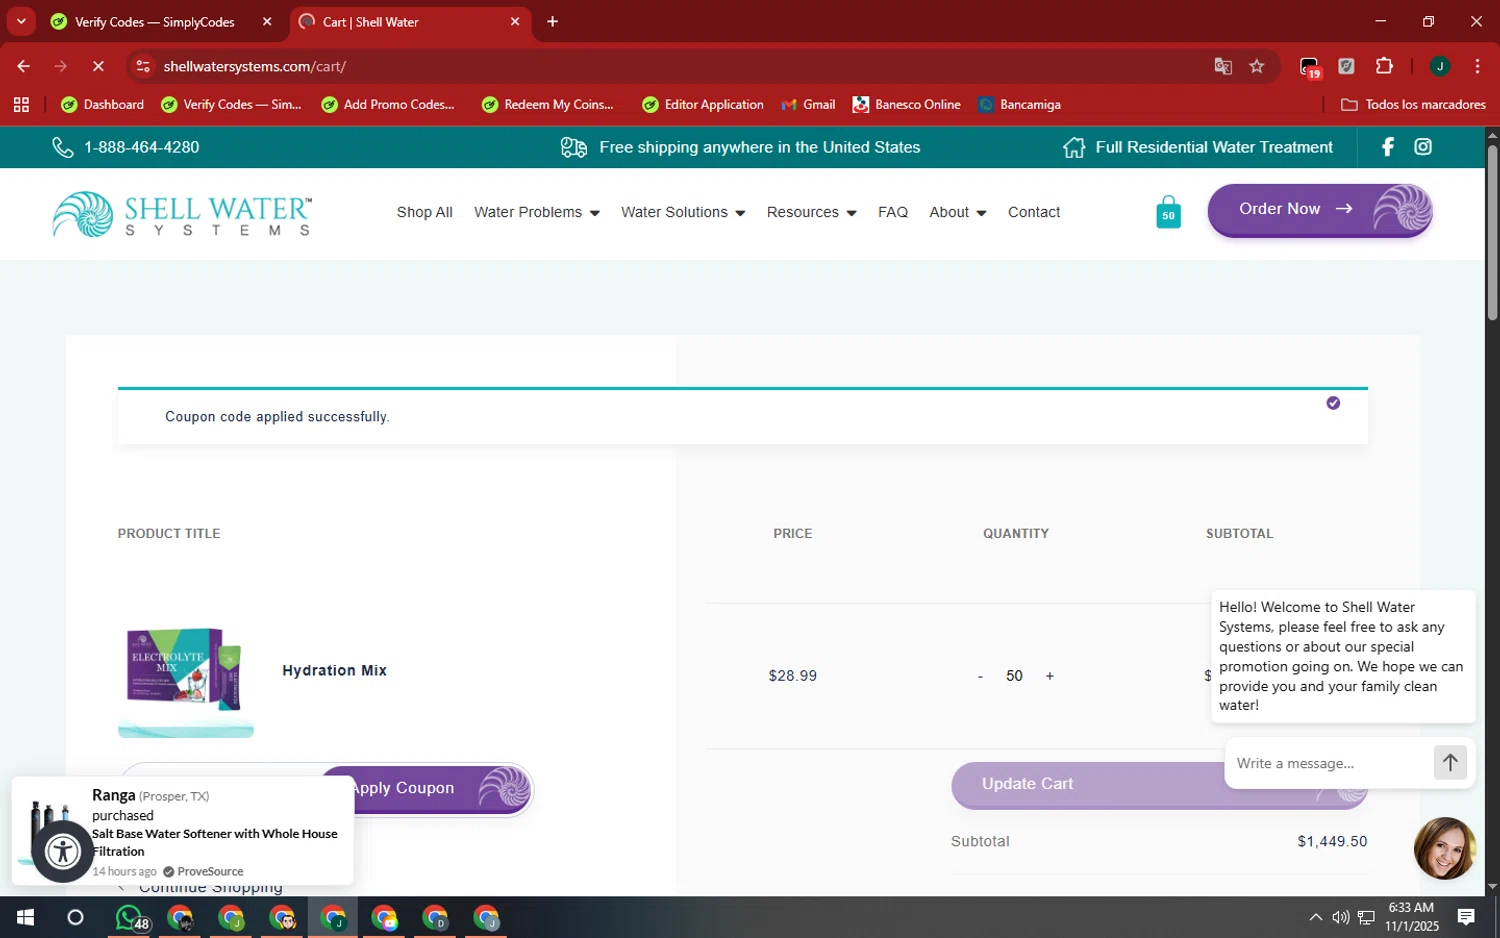The height and width of the screenshot is (938, 1500).
Task: Open Shop All page
Action: pyautogui.click(x=424, y=212)
